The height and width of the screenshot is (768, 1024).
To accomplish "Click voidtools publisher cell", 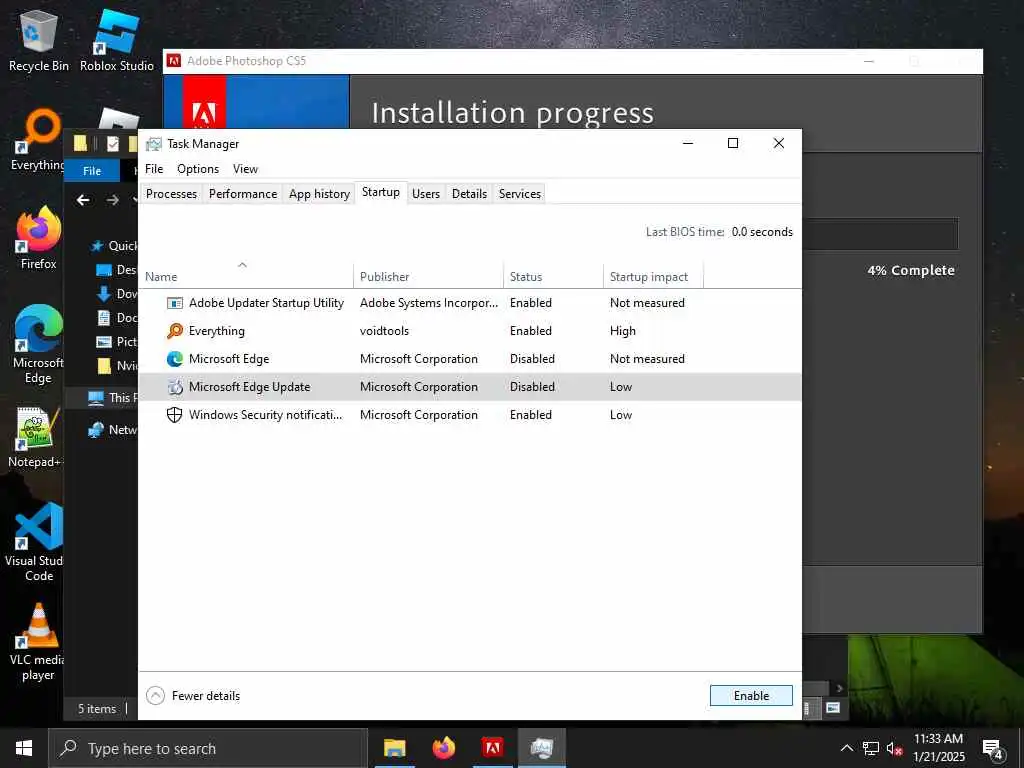I will click(384, 331).
